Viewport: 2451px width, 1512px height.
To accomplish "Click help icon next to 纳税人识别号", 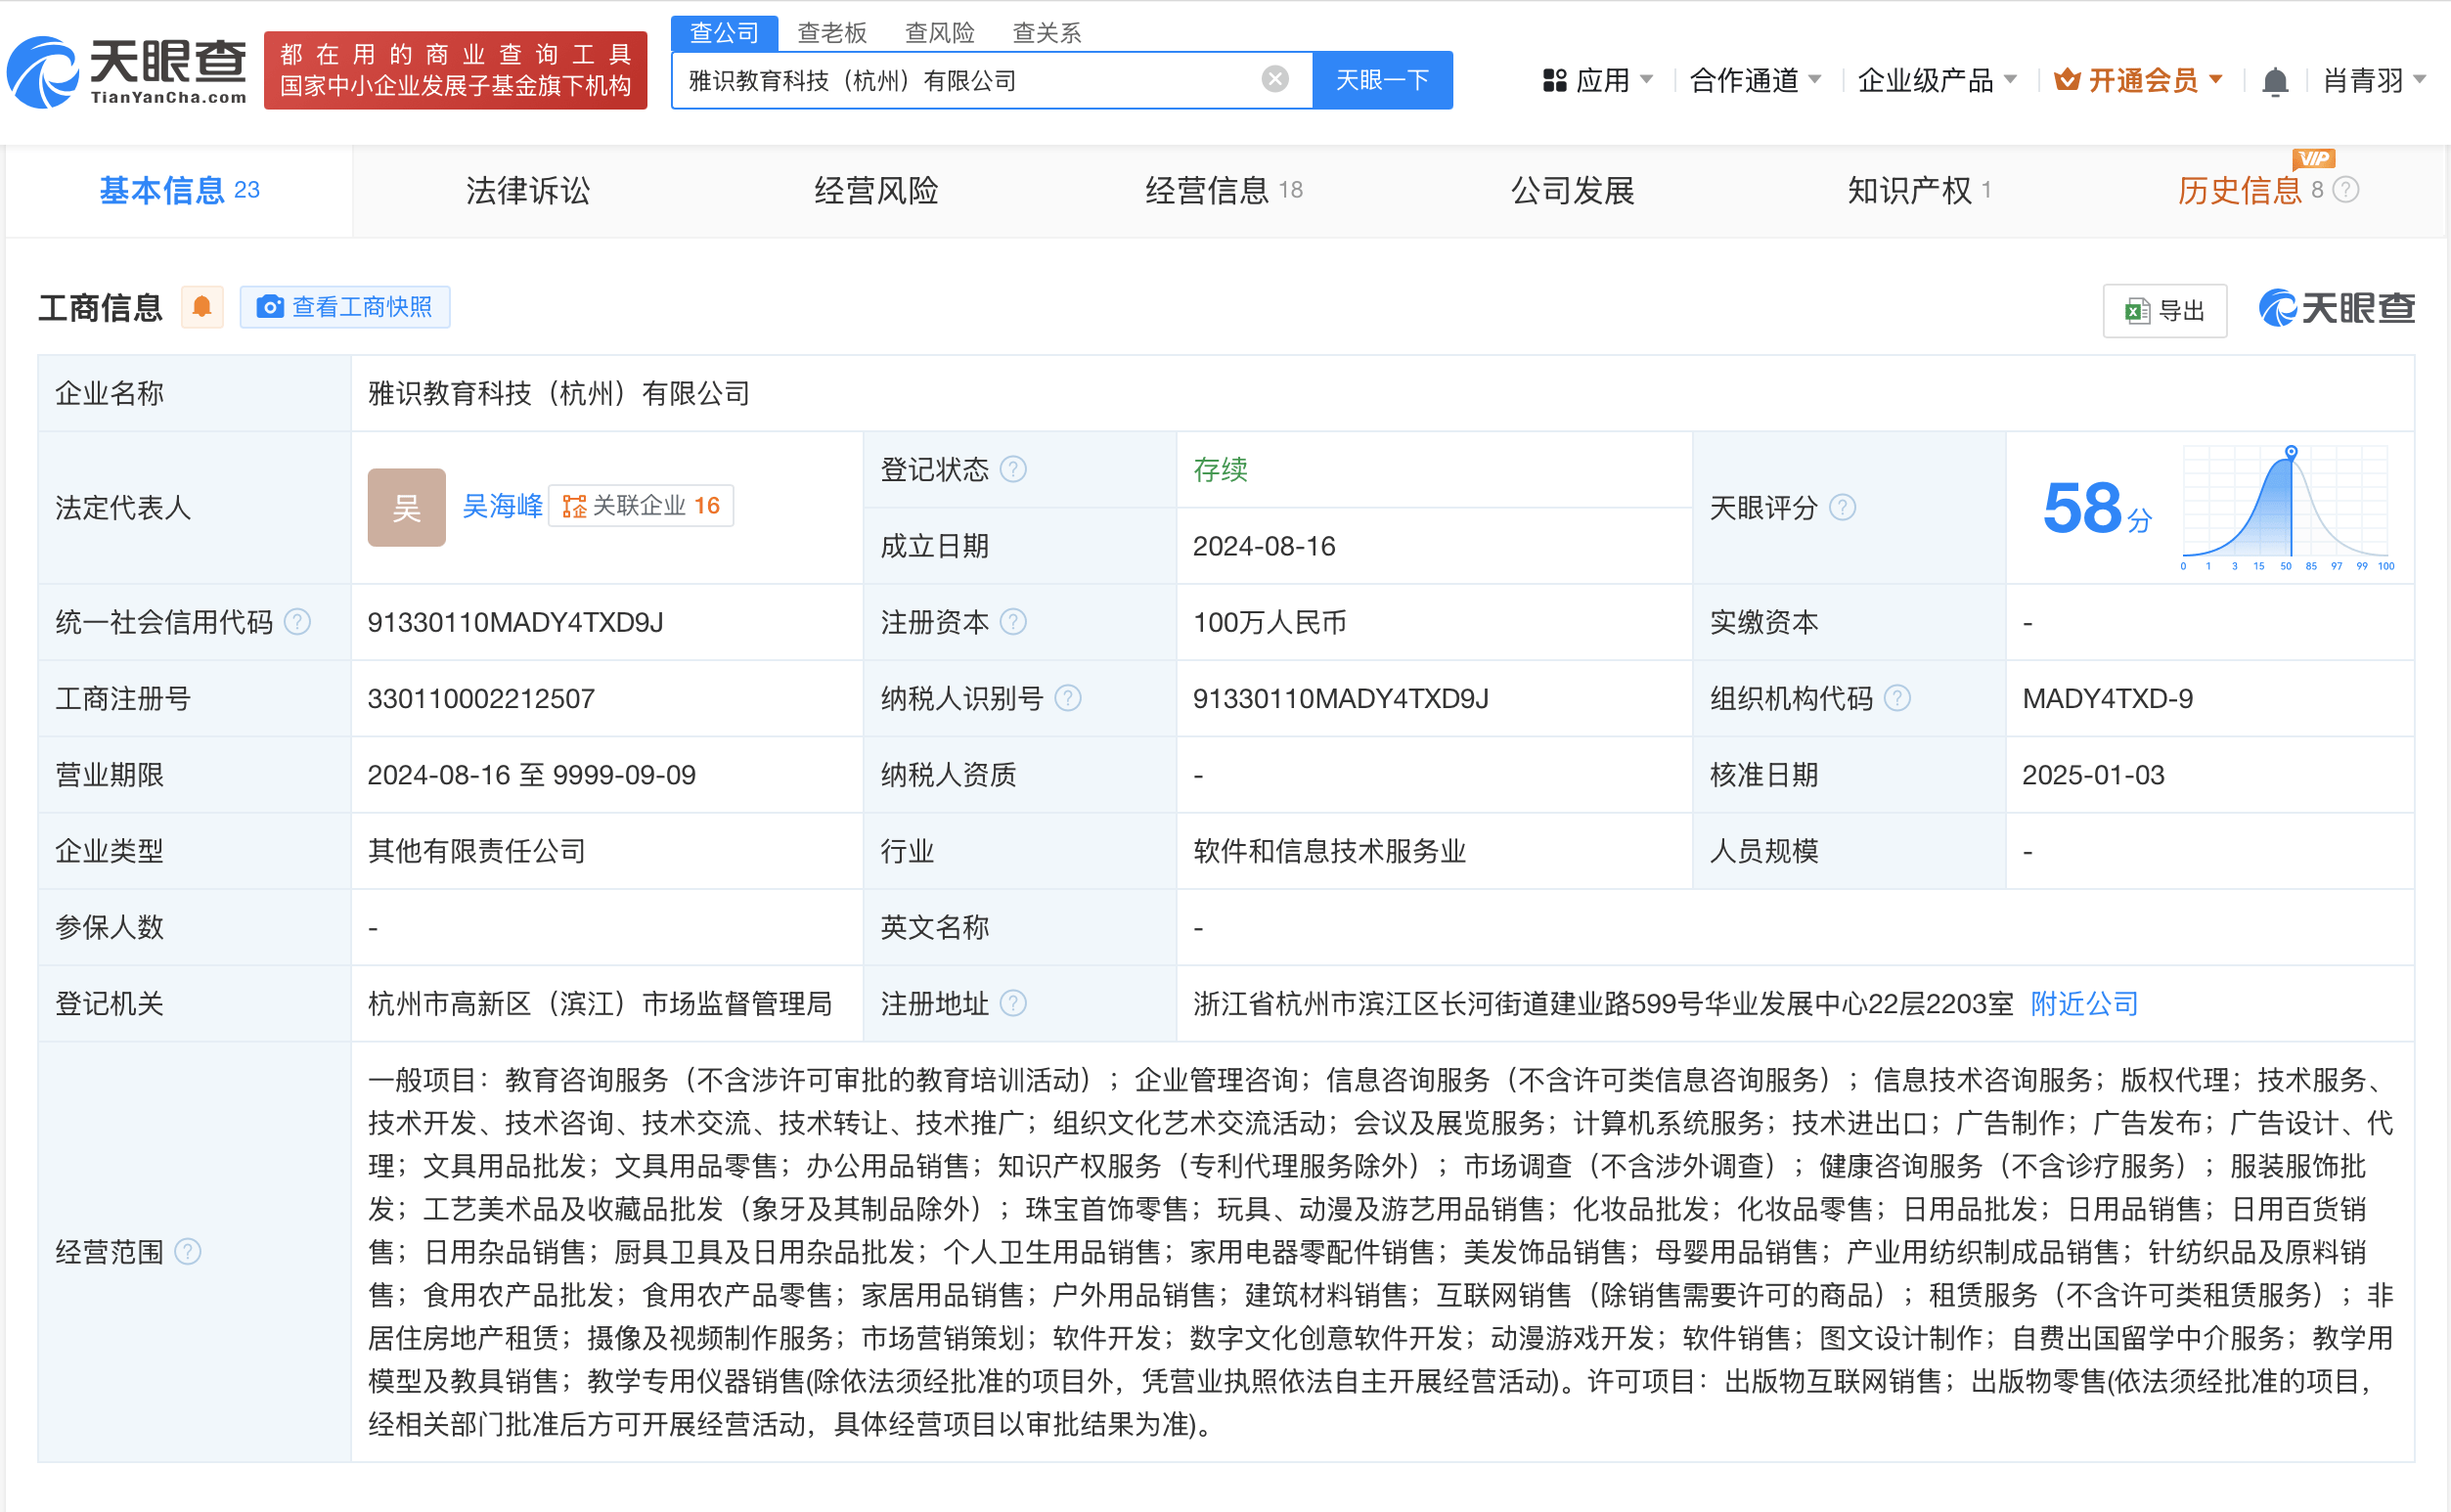I will pyautogui.click(x=1068, y=698).
